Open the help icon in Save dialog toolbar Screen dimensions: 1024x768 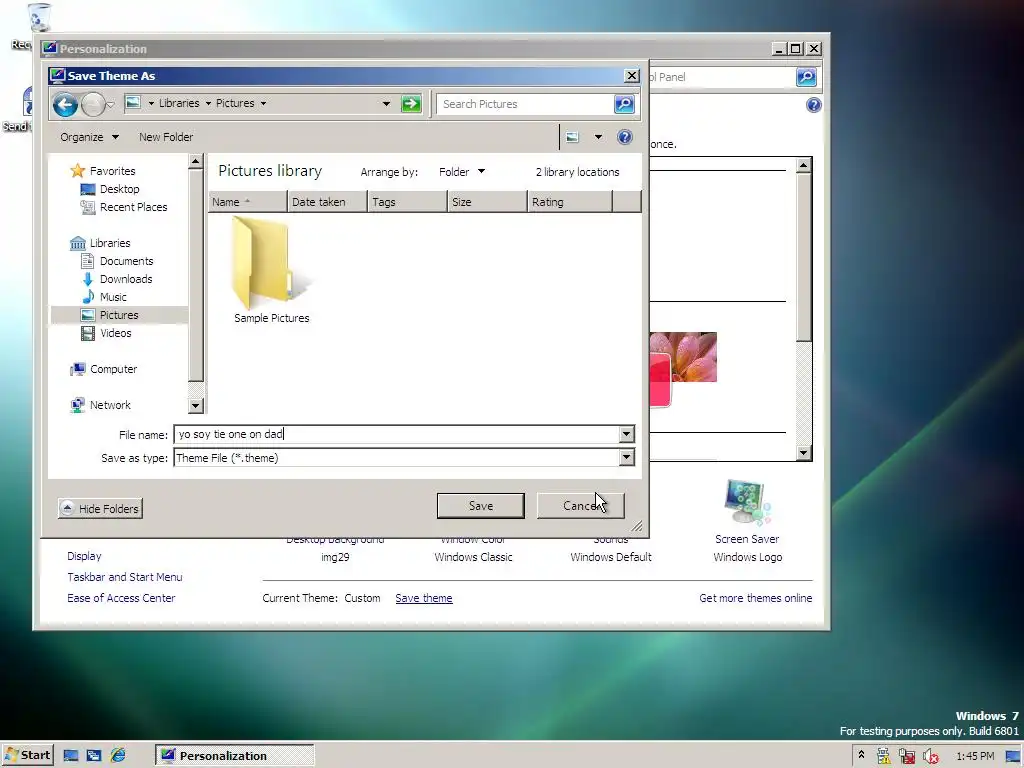(x=624, y=137)
